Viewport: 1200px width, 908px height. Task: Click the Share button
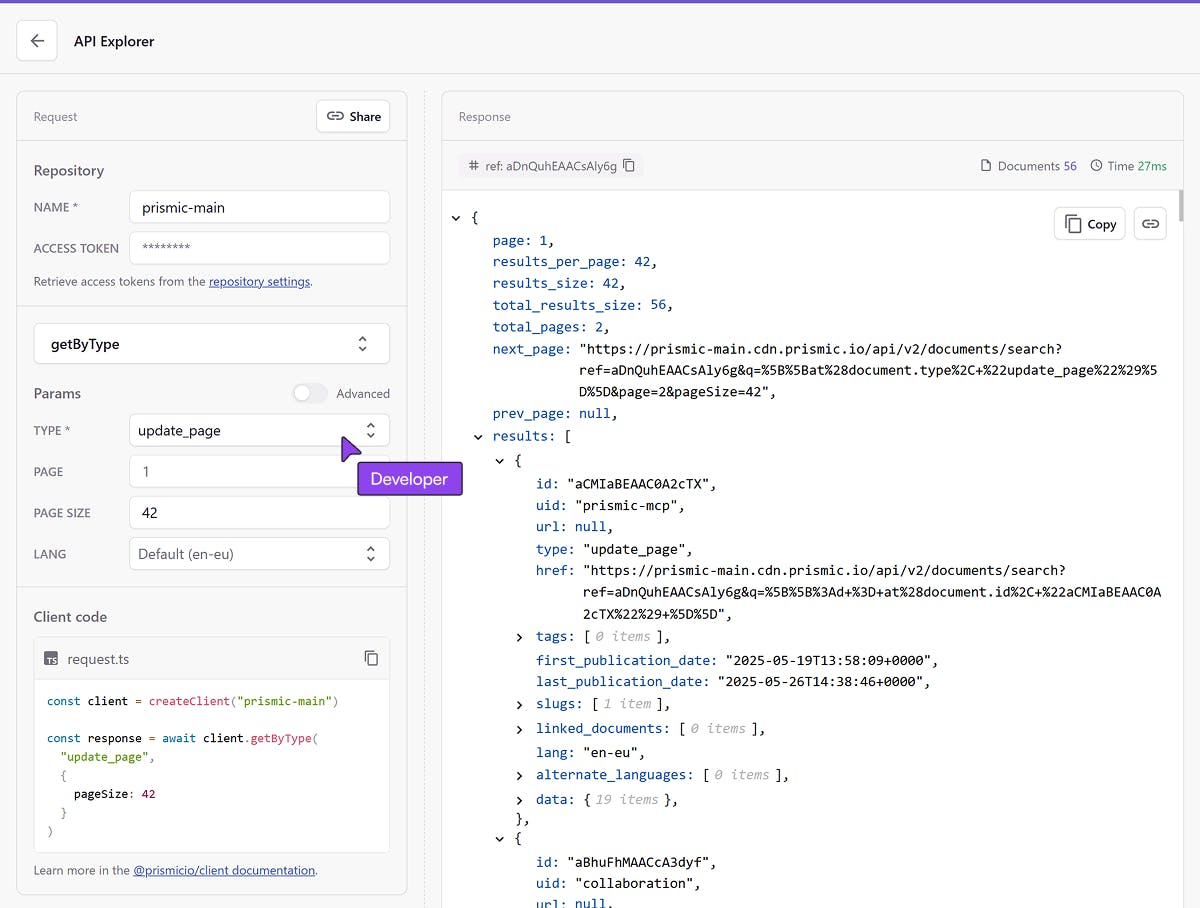click(353, 117)
